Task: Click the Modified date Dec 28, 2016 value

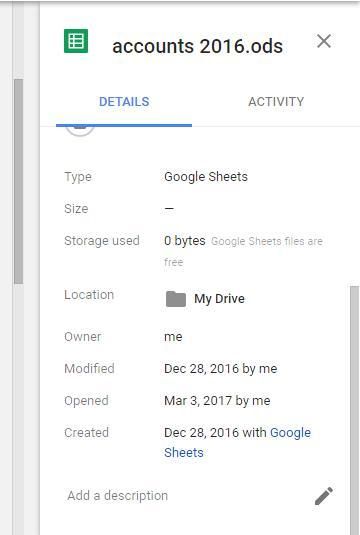Action: tap(201, 369)
